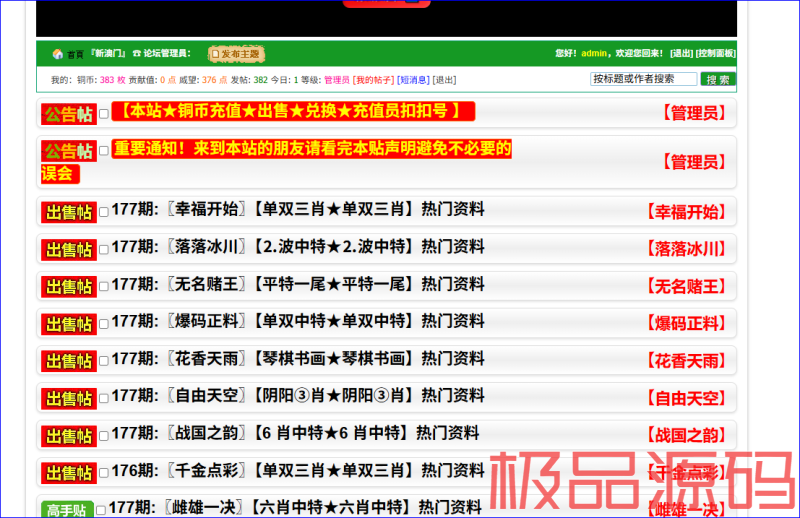Click 出售帖 badge on 落落冰川 row
The width and height of the screenshot is (800, 518).
tap(69, 250)
